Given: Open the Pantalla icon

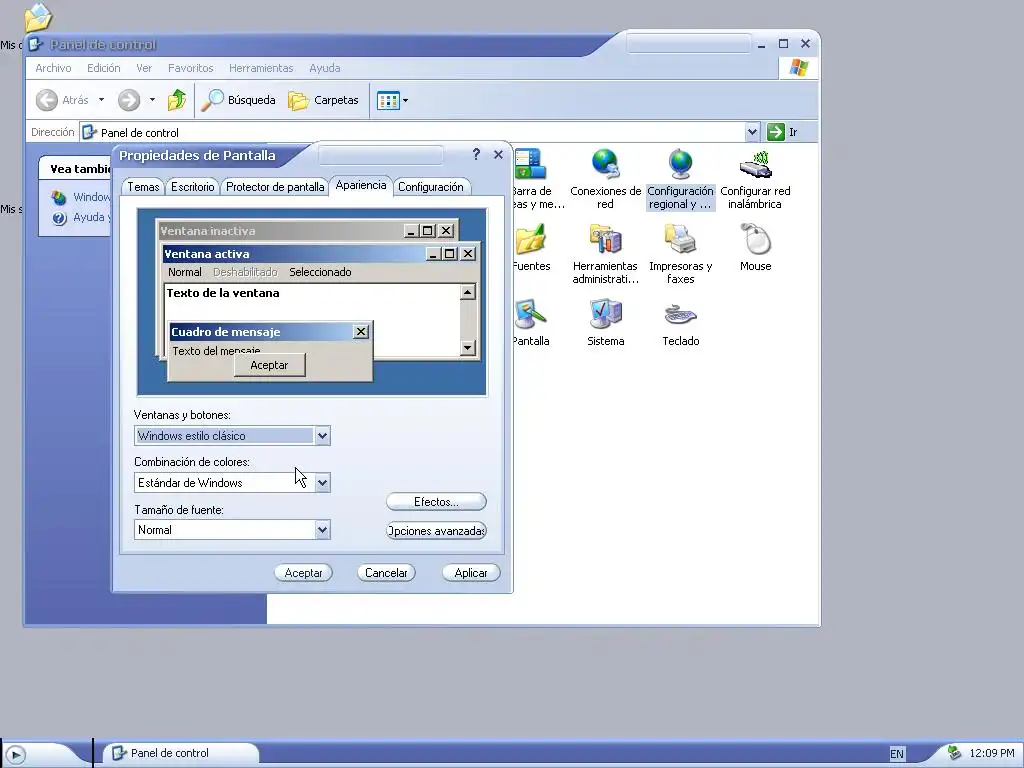Looking at the screenshot, I should pos(530,315).
